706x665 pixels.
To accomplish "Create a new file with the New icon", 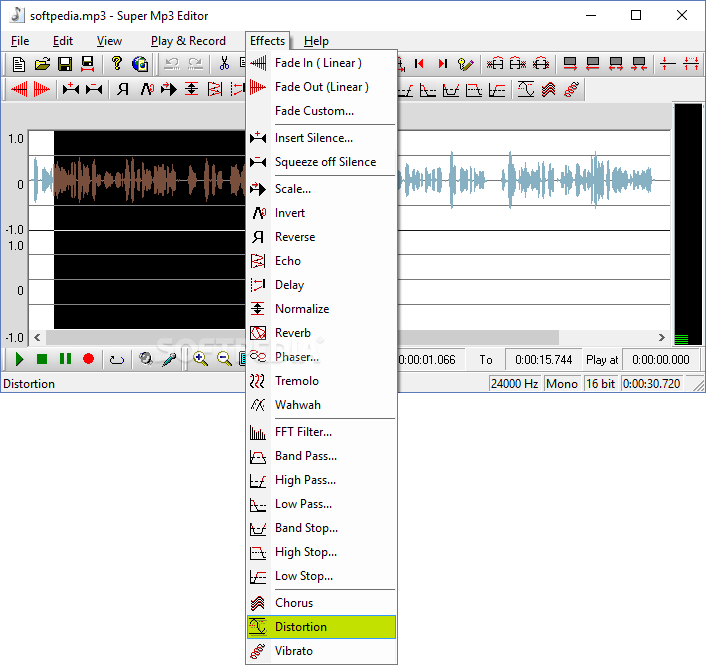I will pyautogui.click(x=19, y=64).
